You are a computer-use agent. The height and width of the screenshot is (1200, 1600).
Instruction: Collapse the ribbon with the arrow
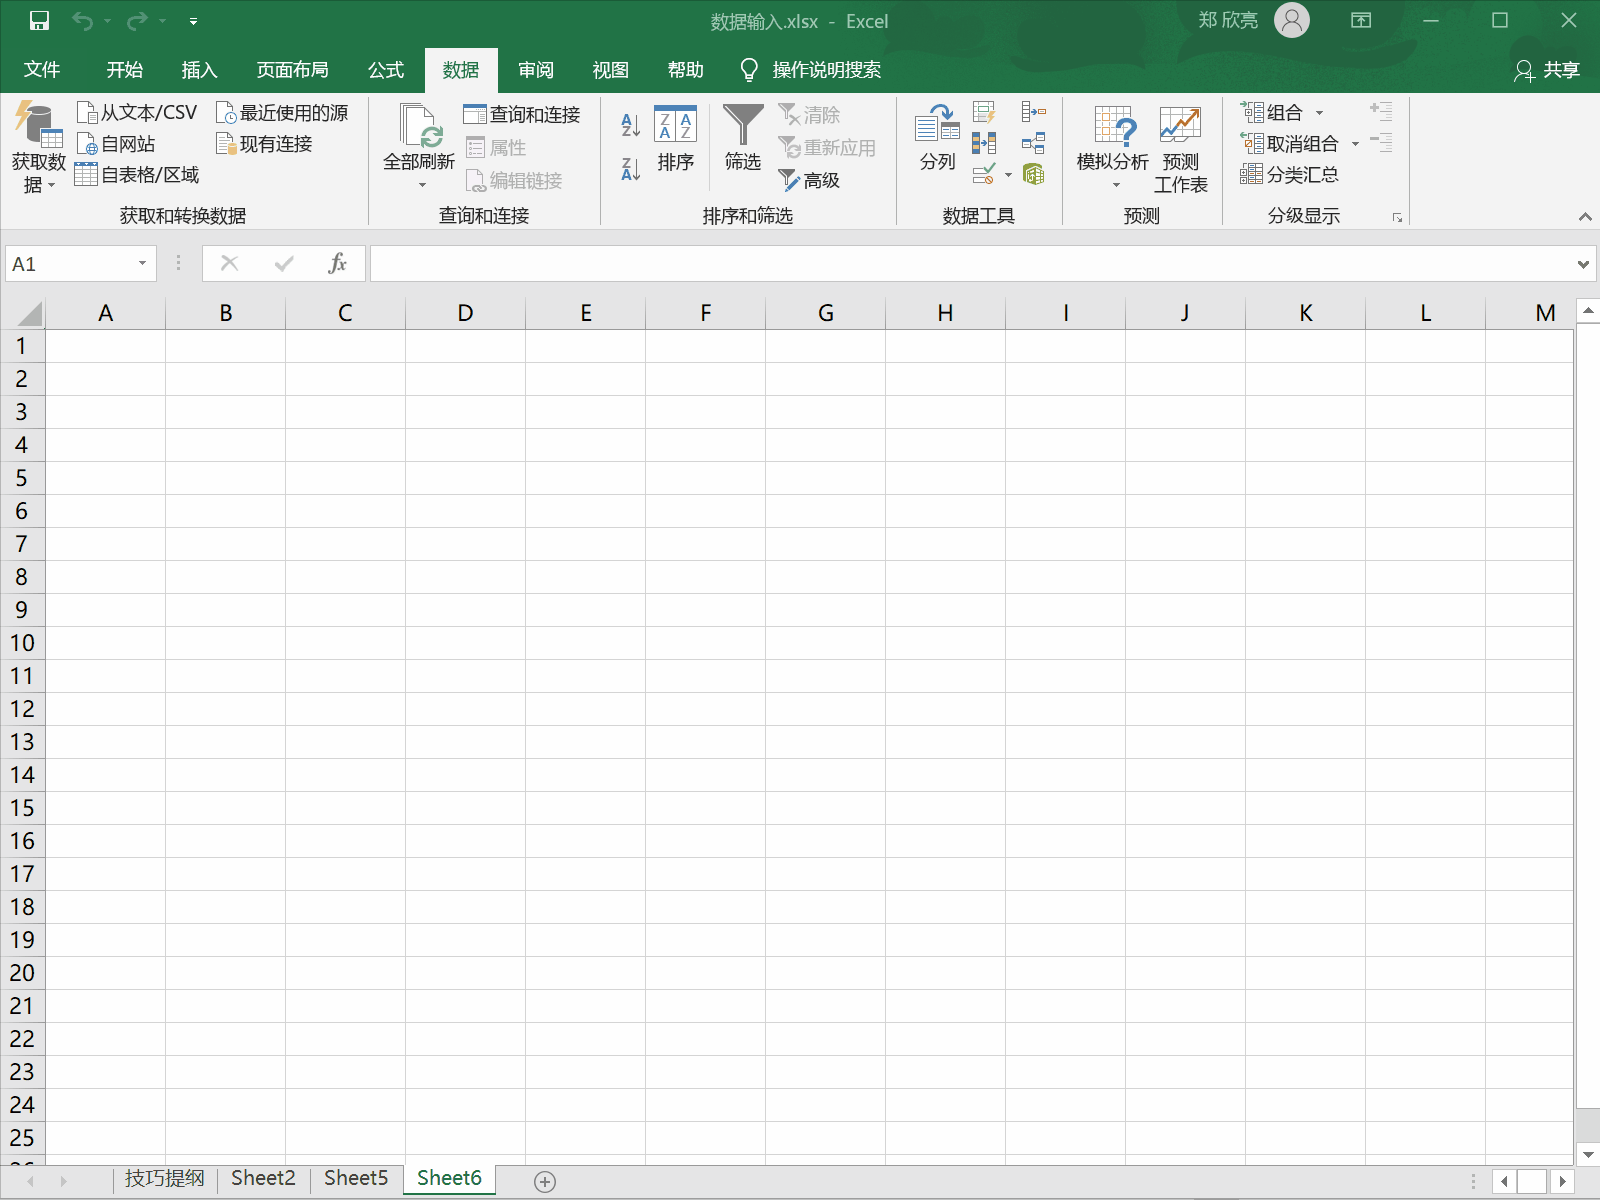tap(1584, 217)
